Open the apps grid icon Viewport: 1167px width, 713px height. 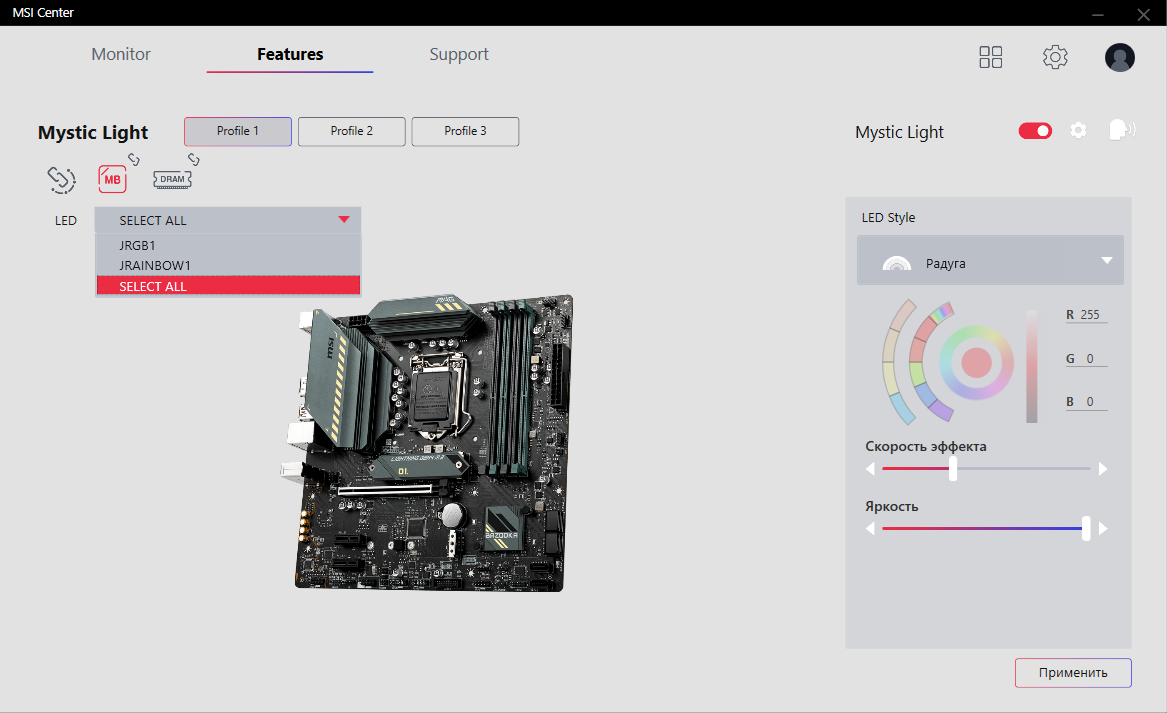(991, 57)
